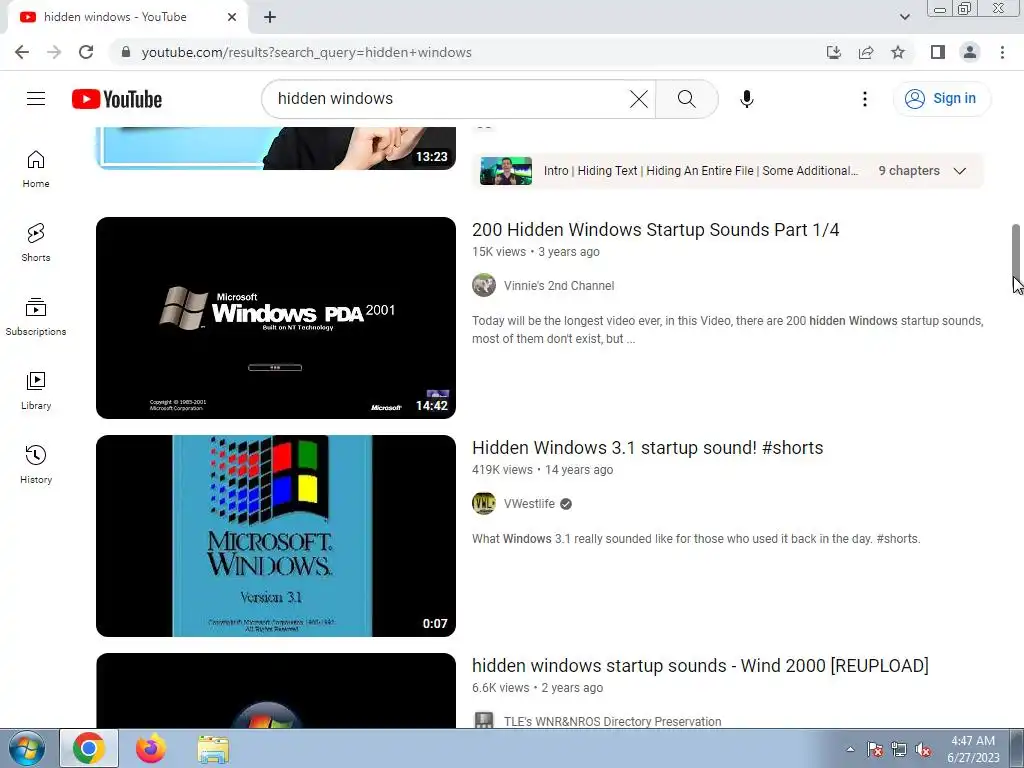Open History in sidebar
This screenshot has height=768, width=1024.
pyautogui.click(x=36, y=464)
